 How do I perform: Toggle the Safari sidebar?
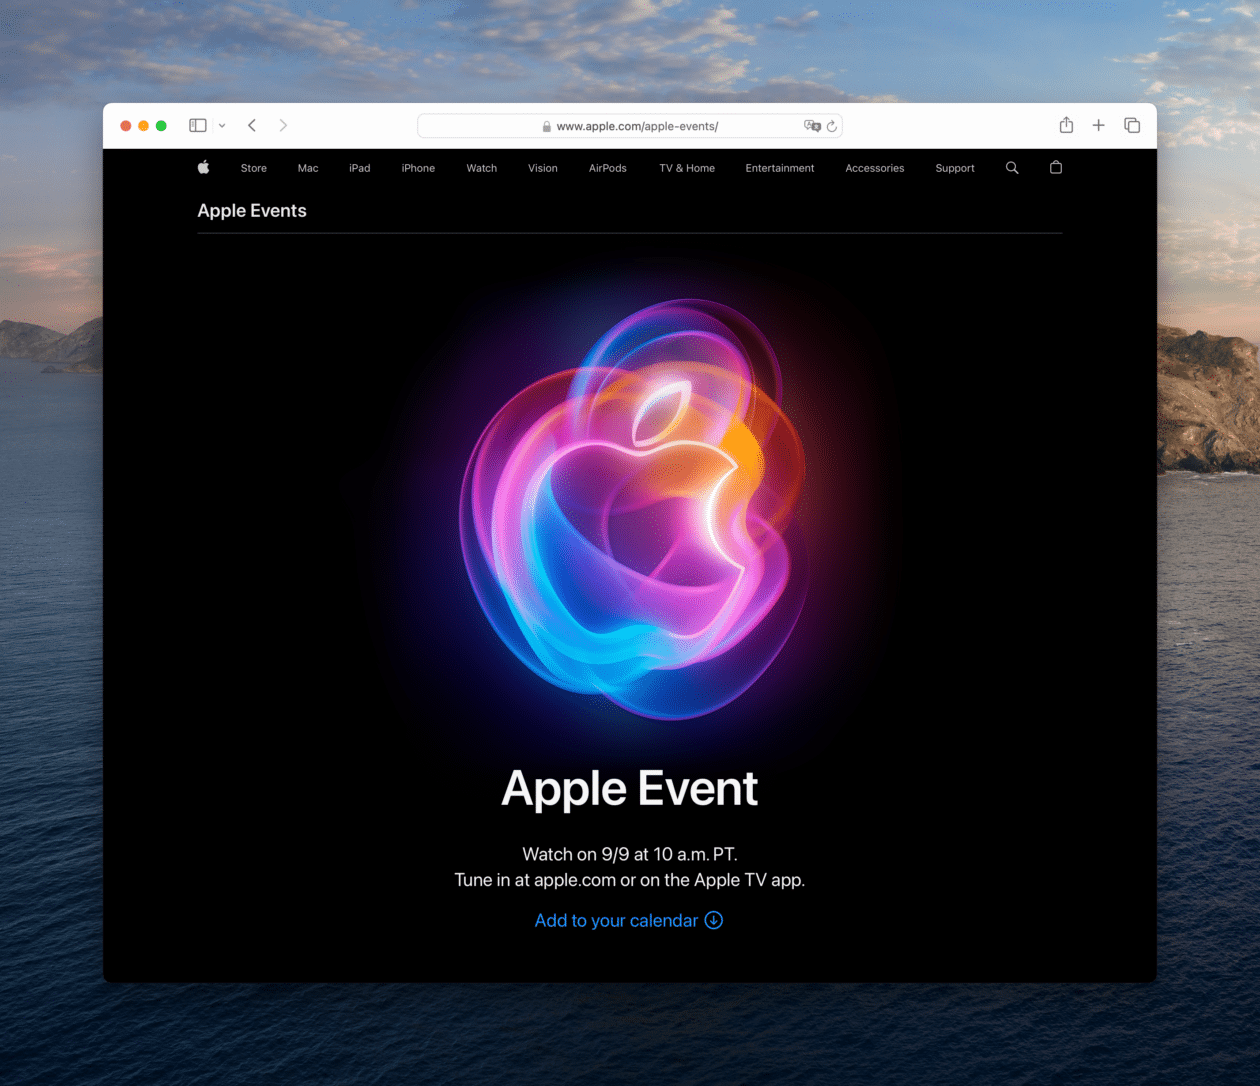coord(198,125)
